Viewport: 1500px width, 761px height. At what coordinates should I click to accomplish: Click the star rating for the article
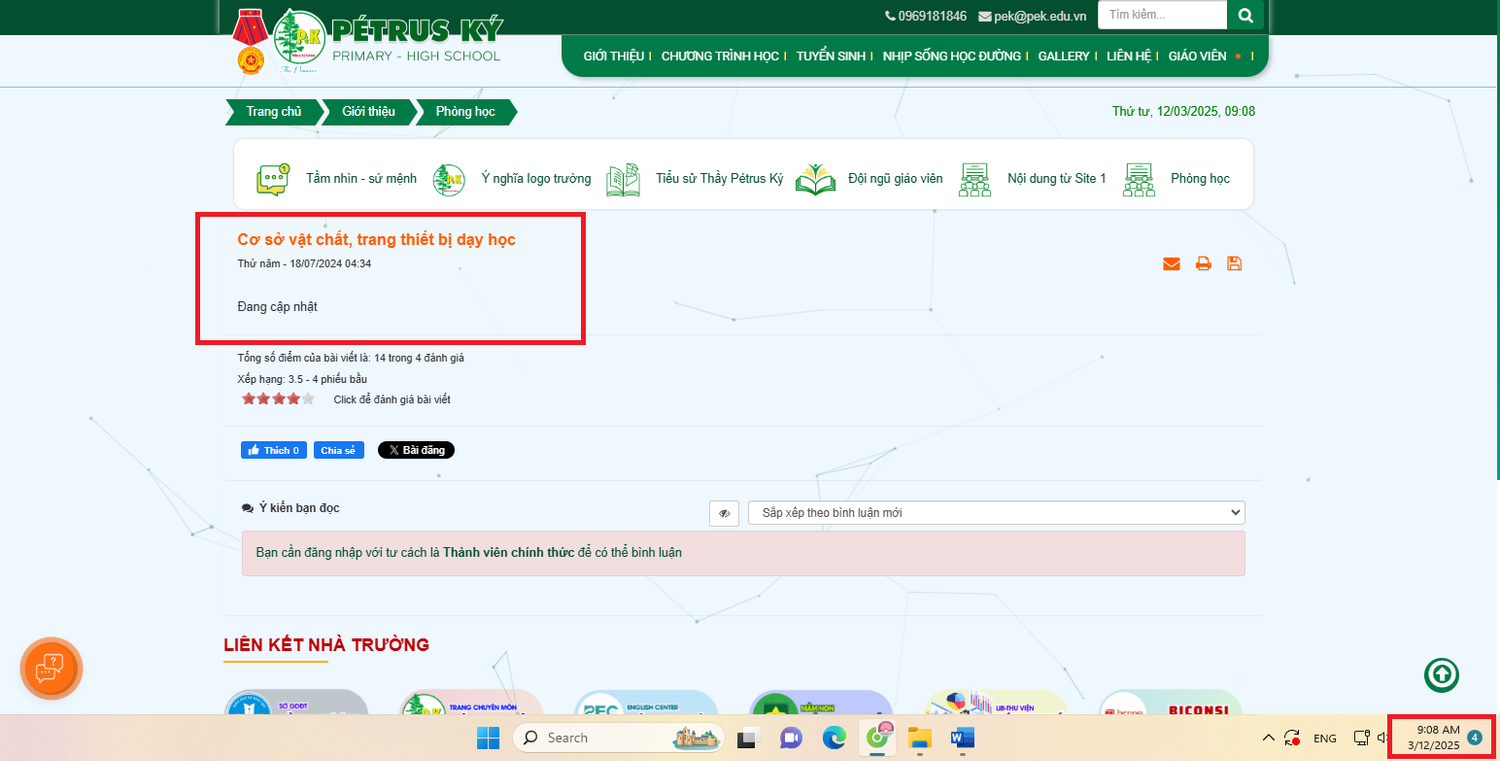point(278,399)
